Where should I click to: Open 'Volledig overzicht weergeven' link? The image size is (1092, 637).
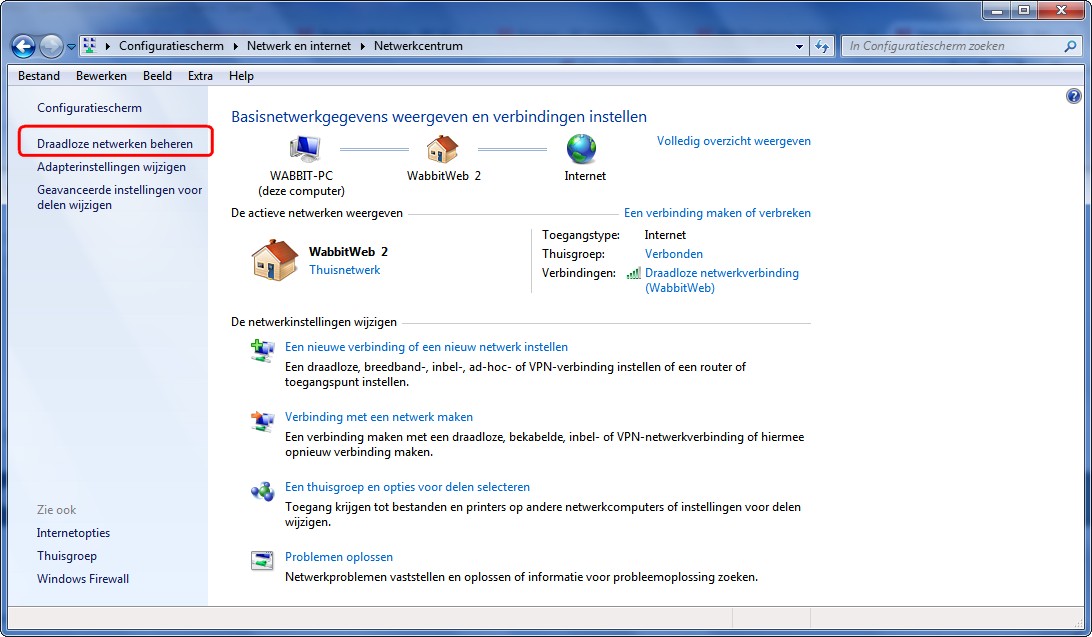[733, 141]
